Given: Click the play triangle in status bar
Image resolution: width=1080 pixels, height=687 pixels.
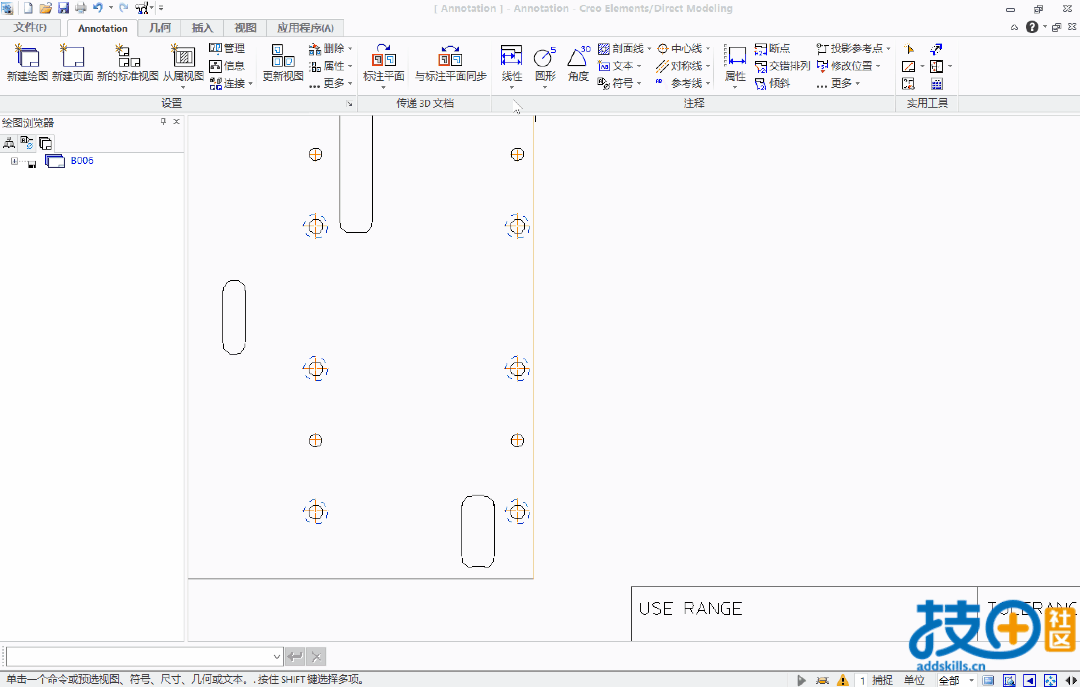Looking at the screenshot, I should 801,680.
